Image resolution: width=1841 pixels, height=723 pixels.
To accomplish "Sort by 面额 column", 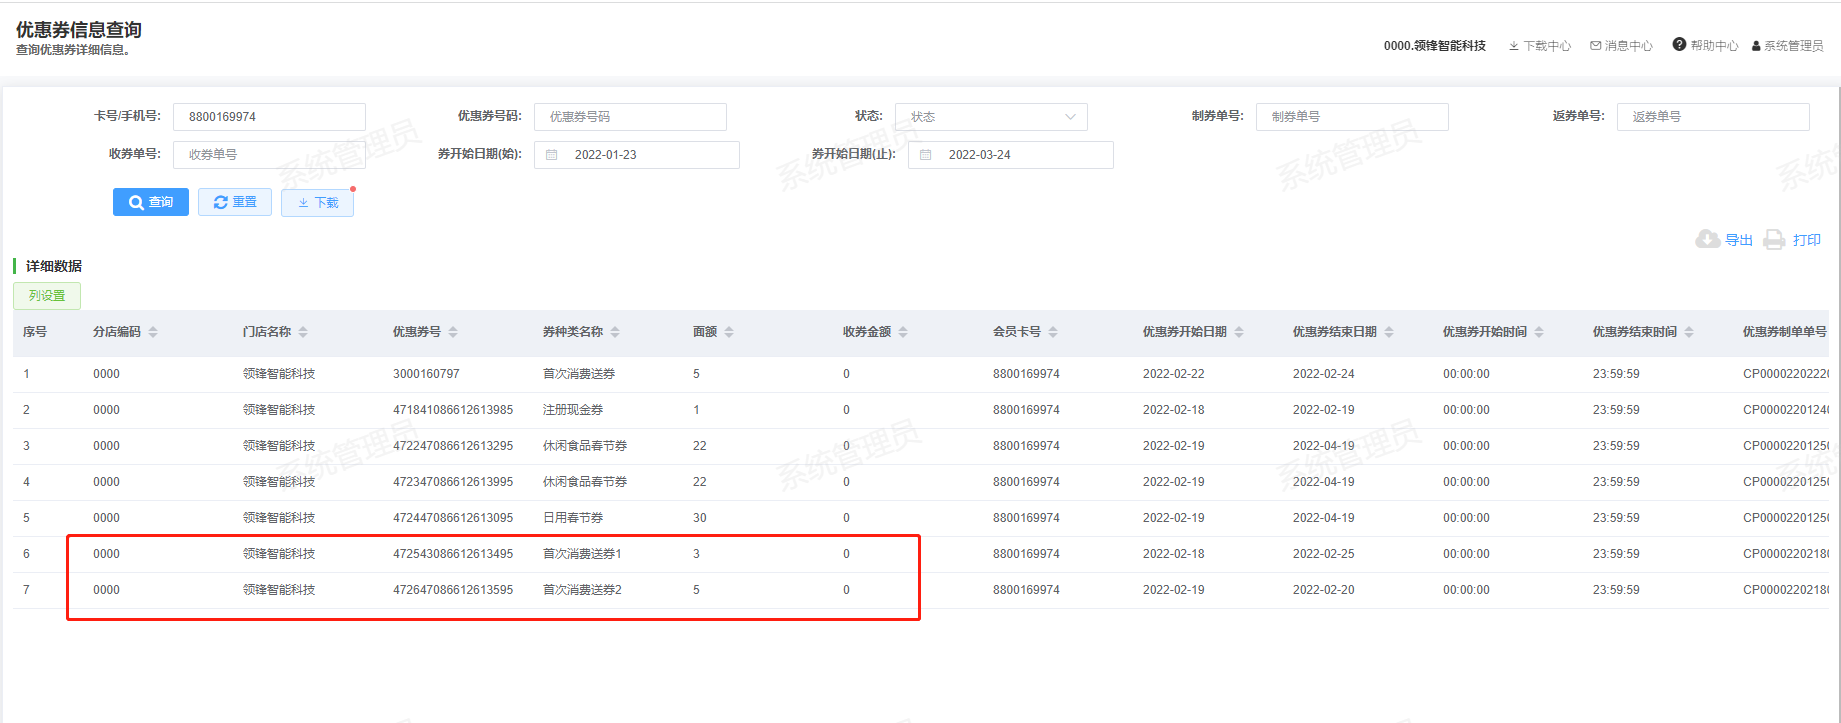I will click(729, 332).
